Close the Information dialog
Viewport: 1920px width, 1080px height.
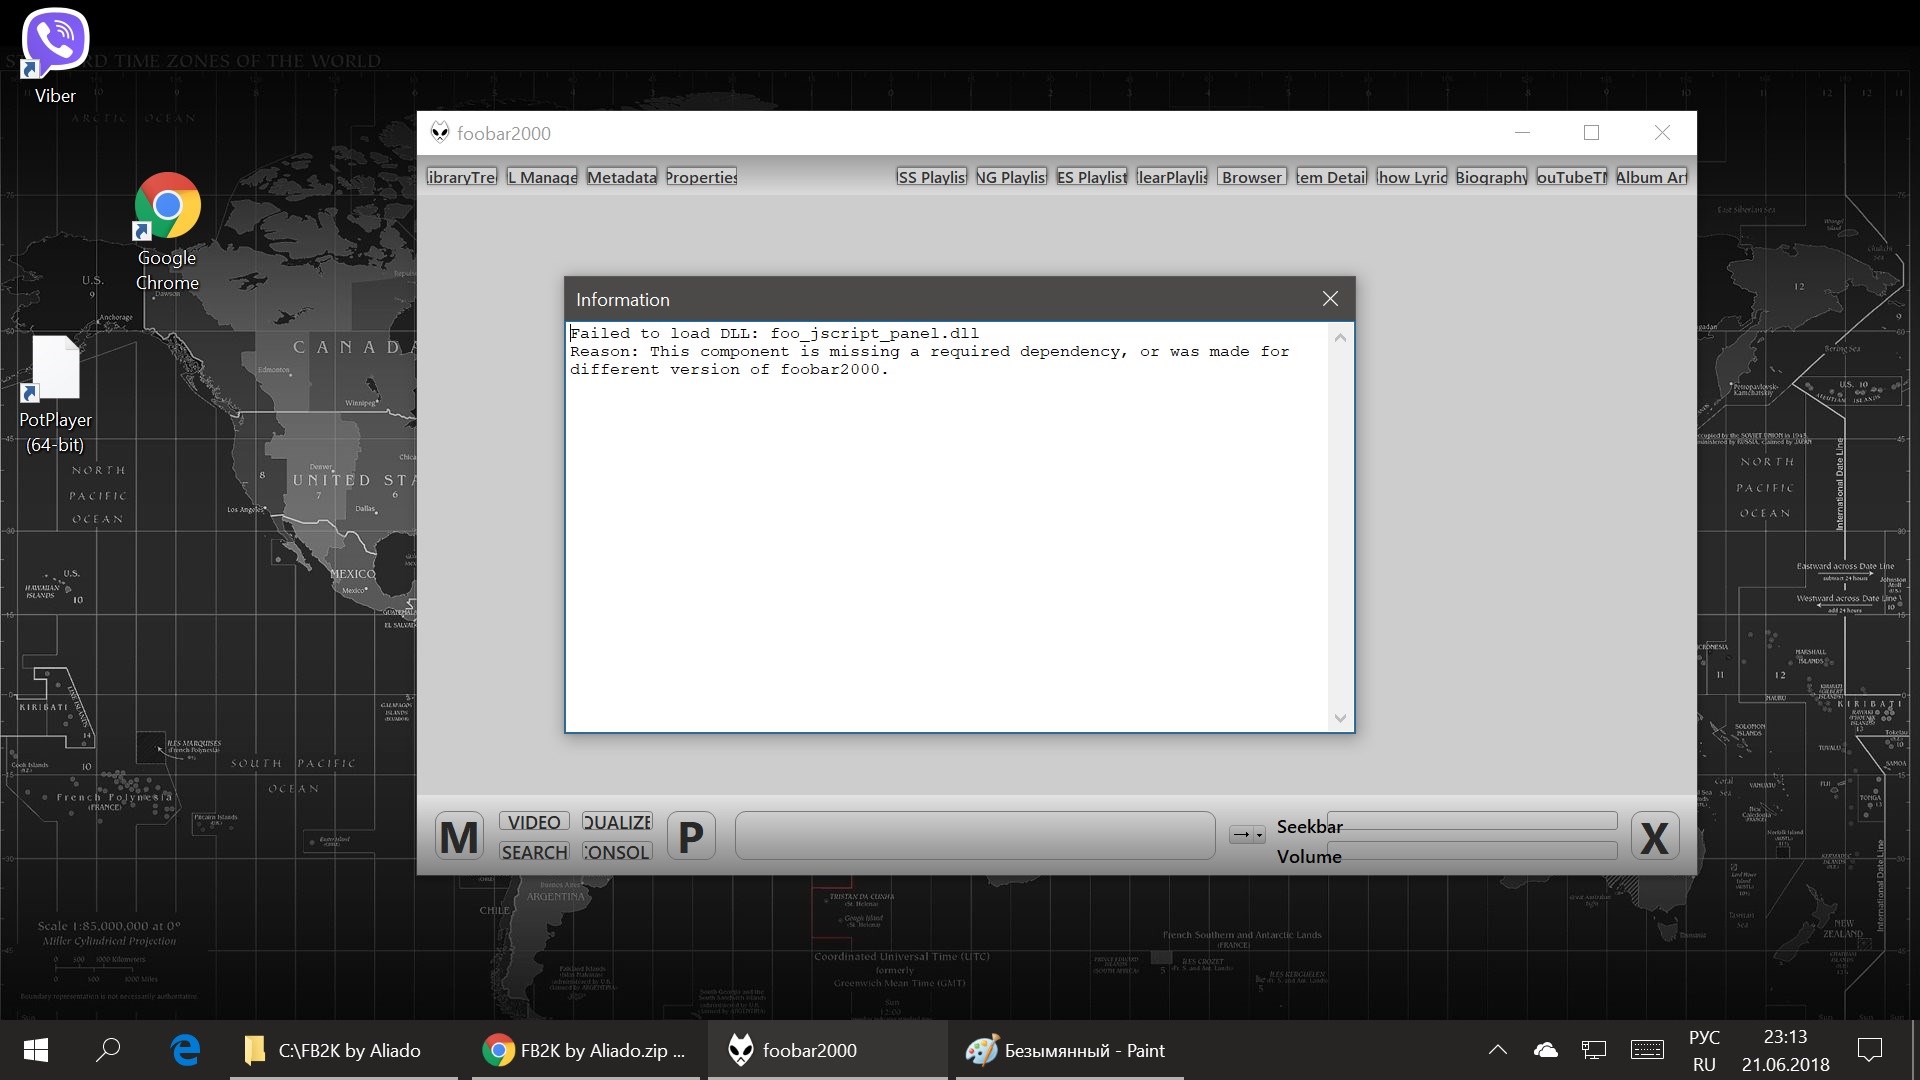tap(1330, 299)
